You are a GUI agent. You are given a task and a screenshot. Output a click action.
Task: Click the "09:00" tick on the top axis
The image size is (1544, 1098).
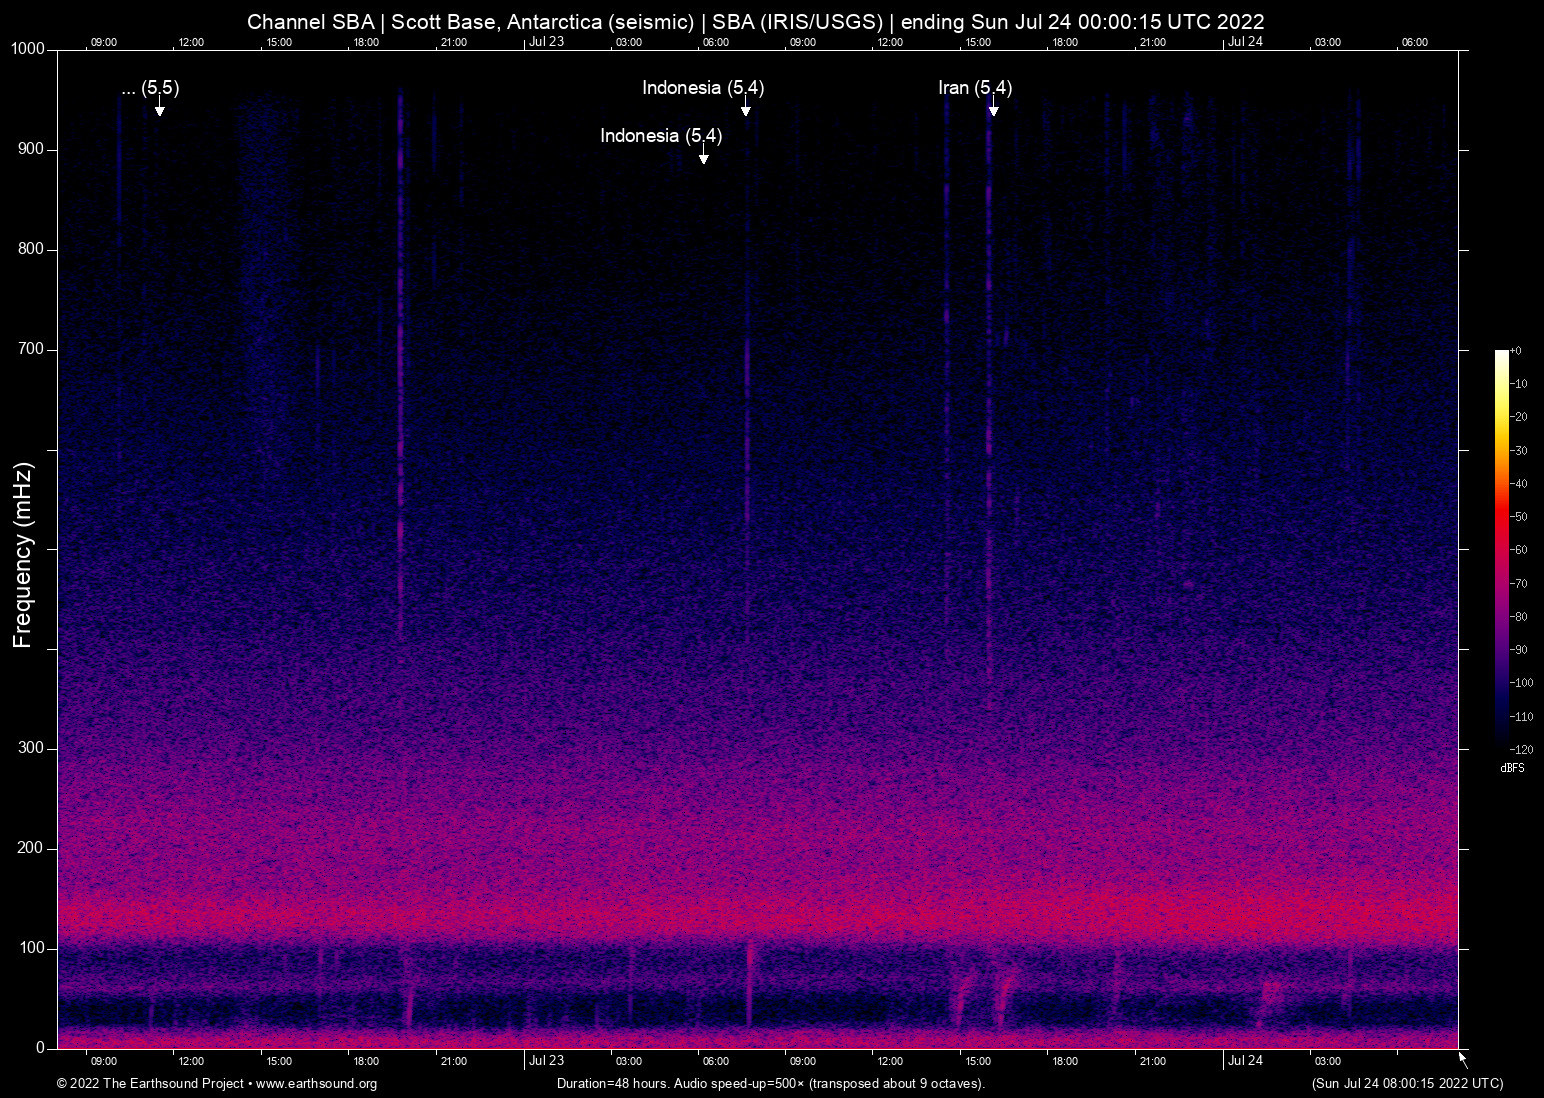(104, 42)
